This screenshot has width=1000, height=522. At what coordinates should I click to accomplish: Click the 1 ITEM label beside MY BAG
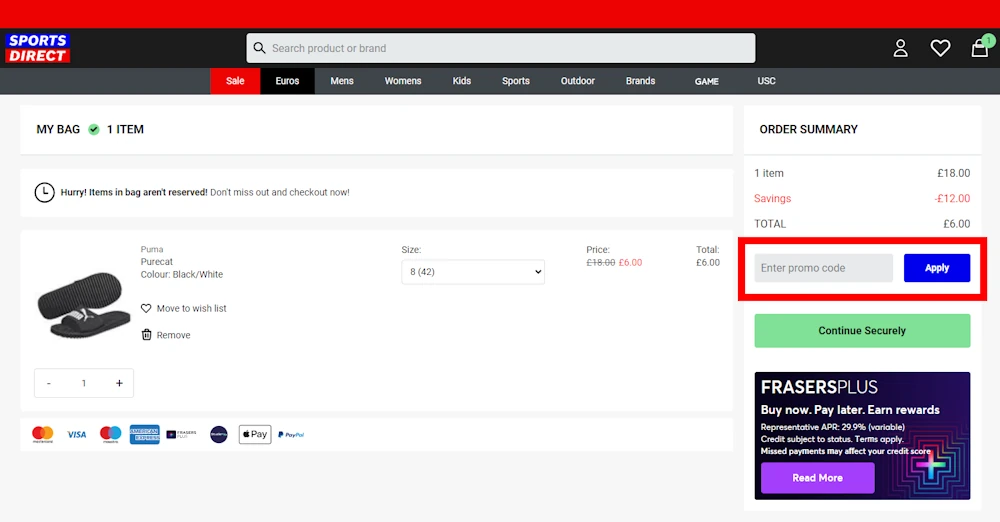(125, 130)
